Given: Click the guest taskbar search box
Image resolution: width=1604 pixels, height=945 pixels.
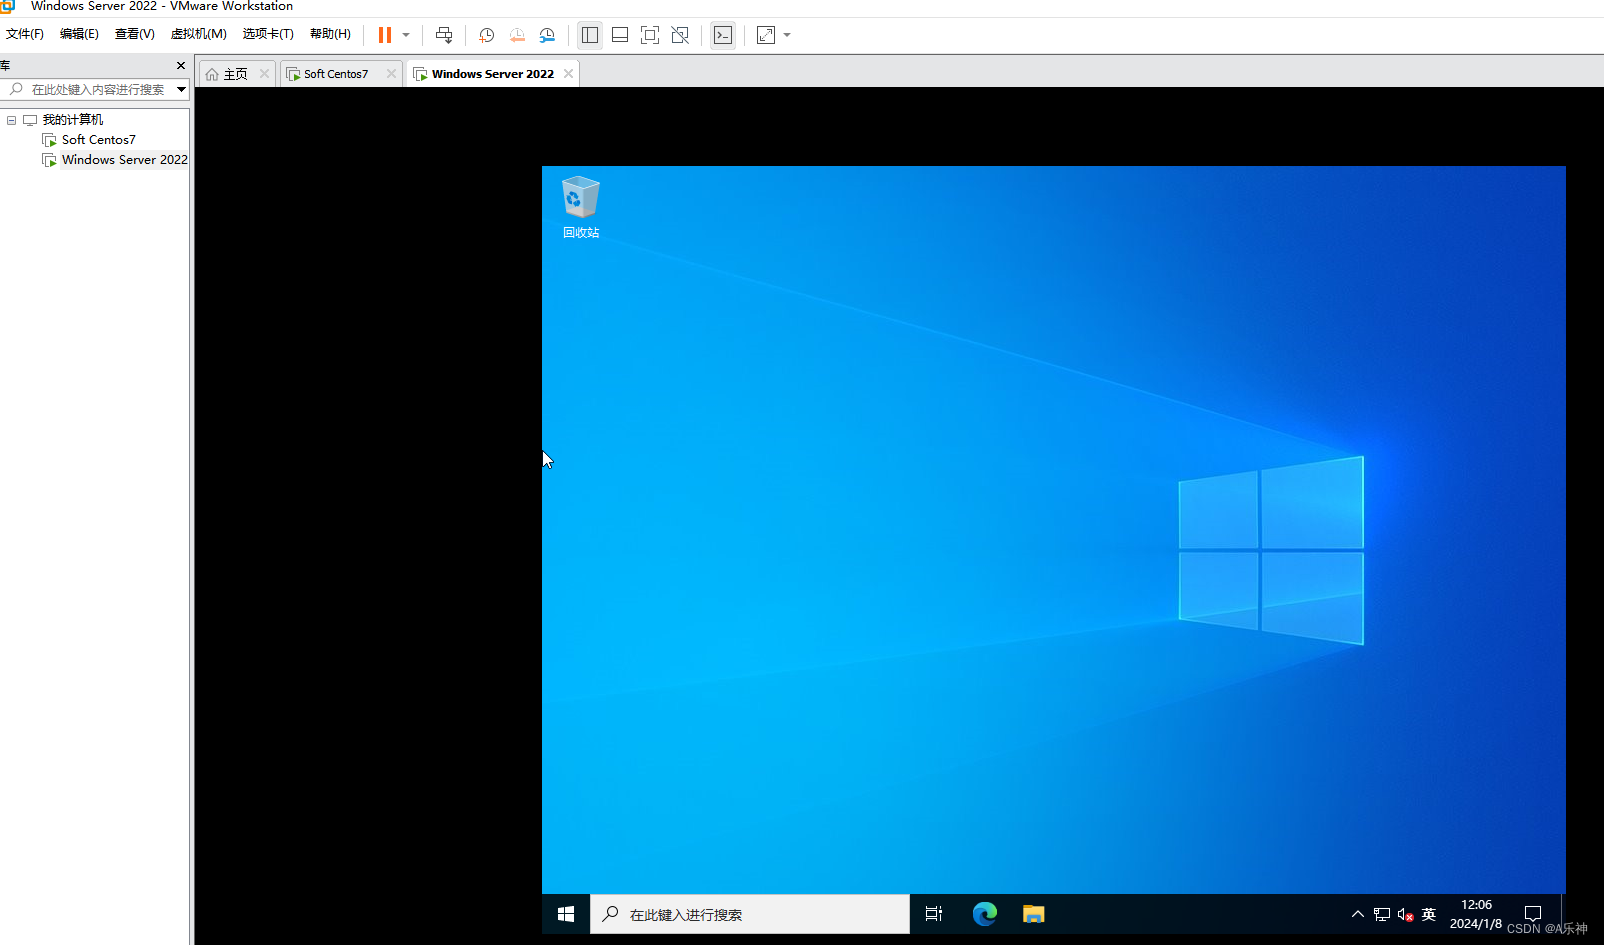Looking at the screenshot, I should coord(750,914).
